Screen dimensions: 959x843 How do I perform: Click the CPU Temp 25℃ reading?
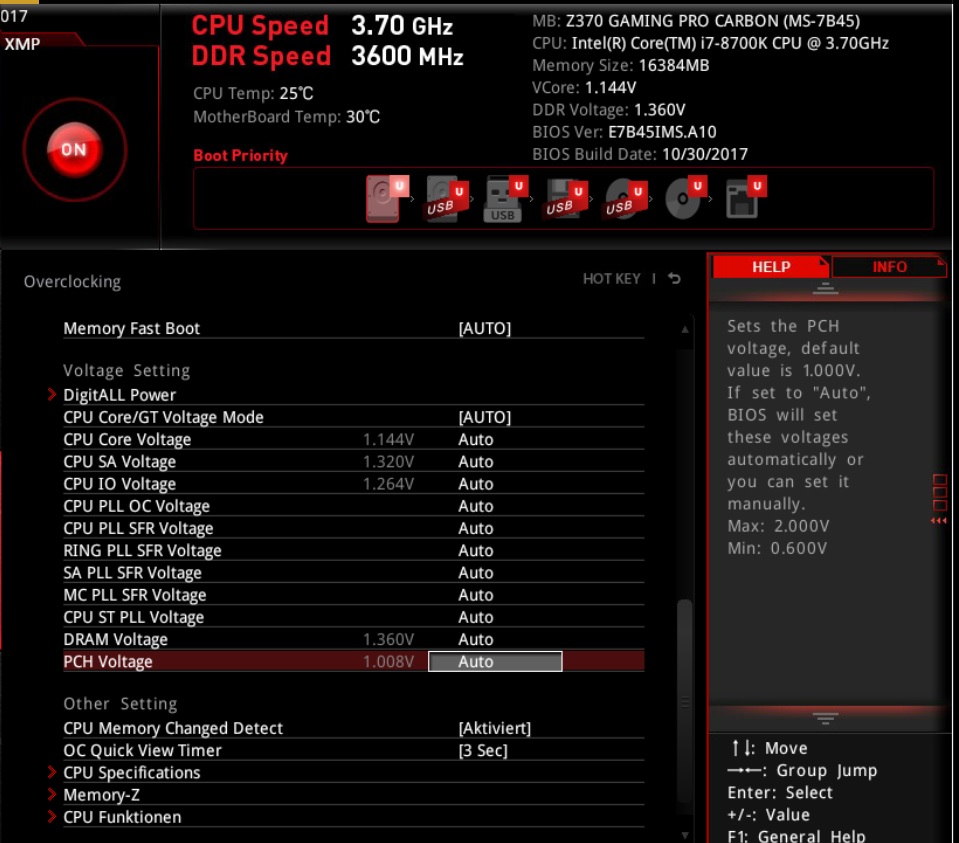253,94
